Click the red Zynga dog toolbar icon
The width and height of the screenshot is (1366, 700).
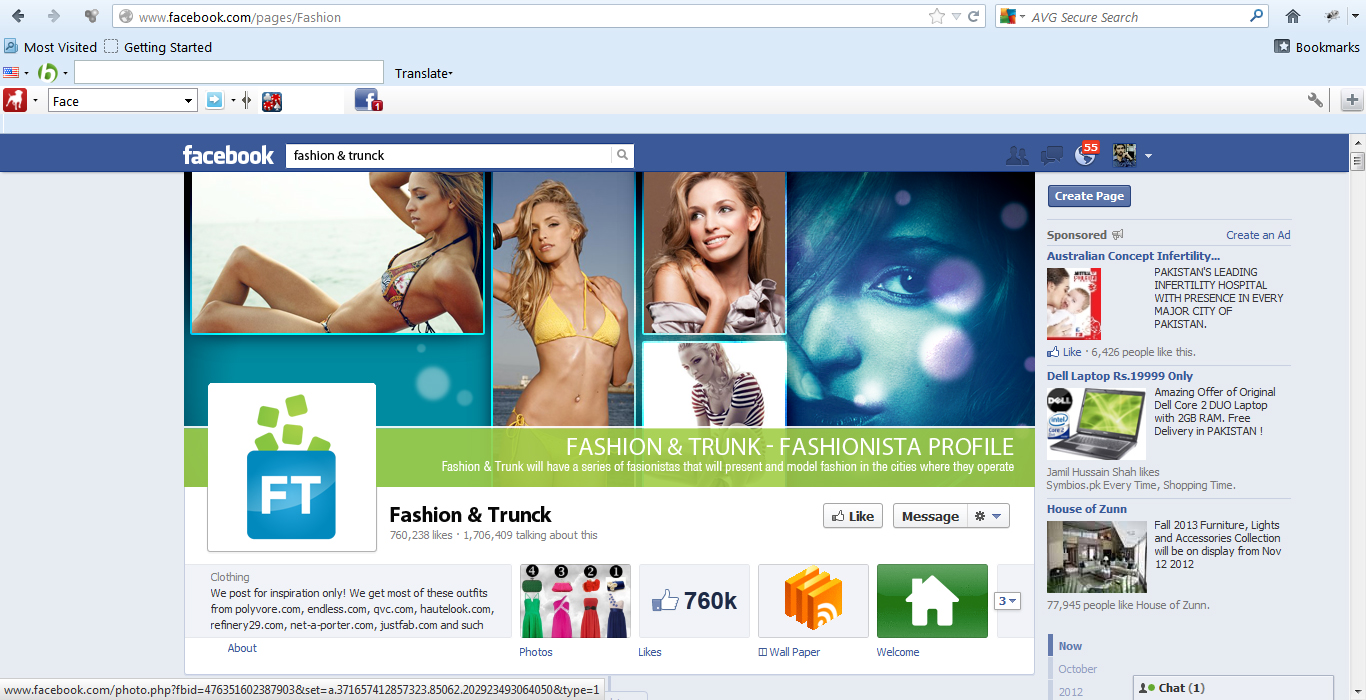coord(15,100)
